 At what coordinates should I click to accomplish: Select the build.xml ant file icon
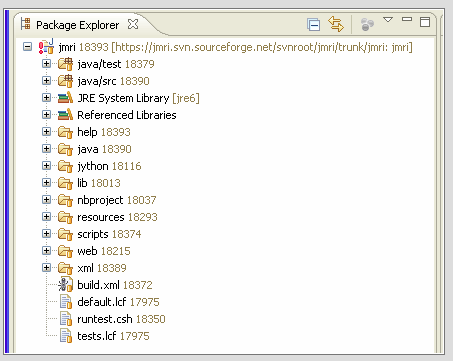pyautogui.click(x=65, y=284)
